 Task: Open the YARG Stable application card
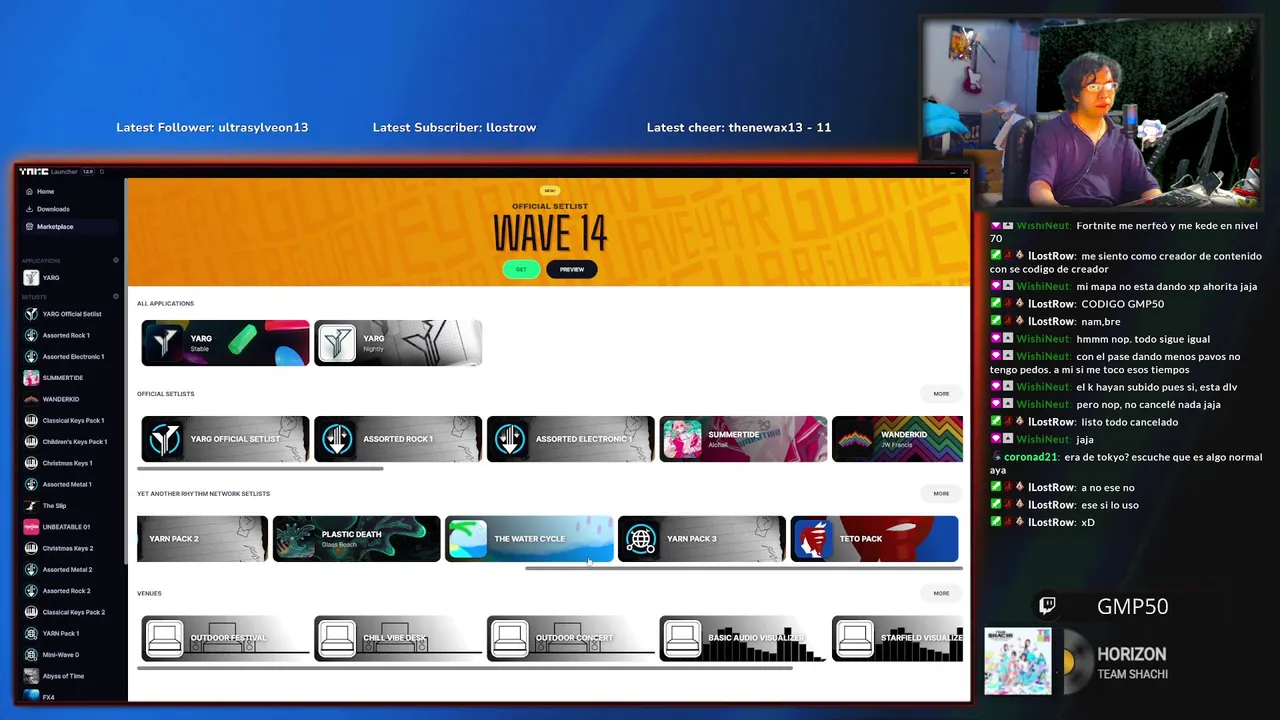click(225, 343)
